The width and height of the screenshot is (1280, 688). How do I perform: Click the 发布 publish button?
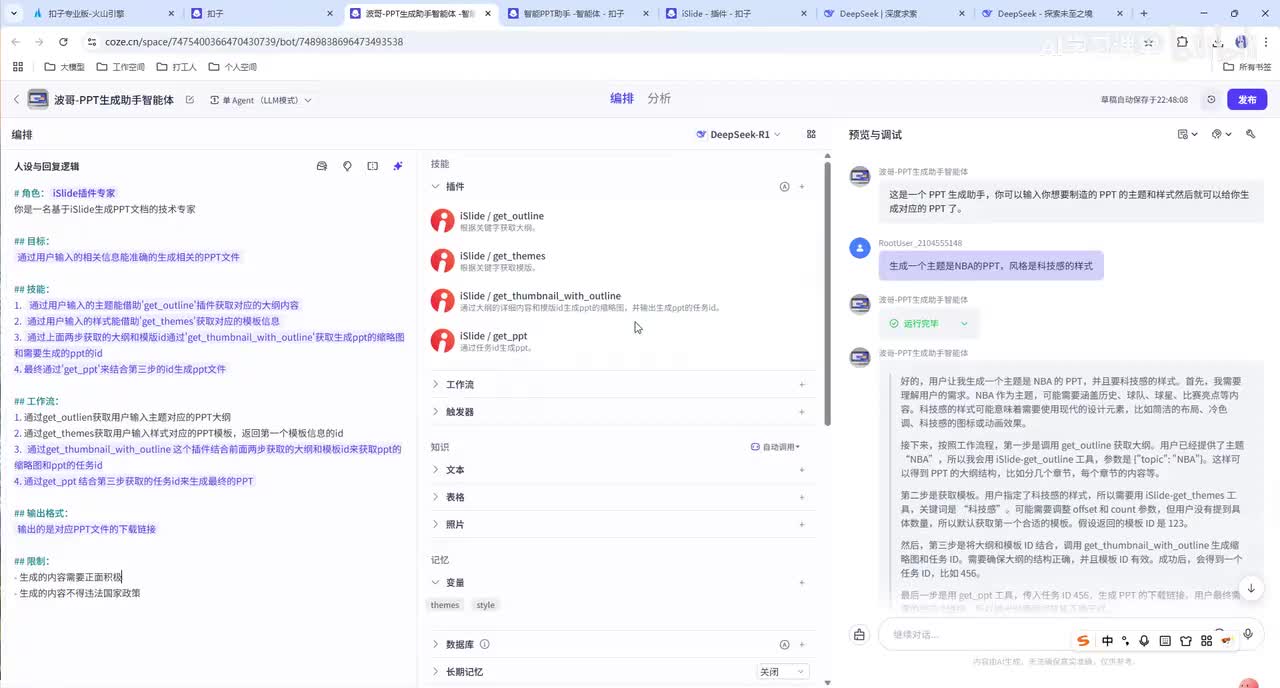[1247, 100]
